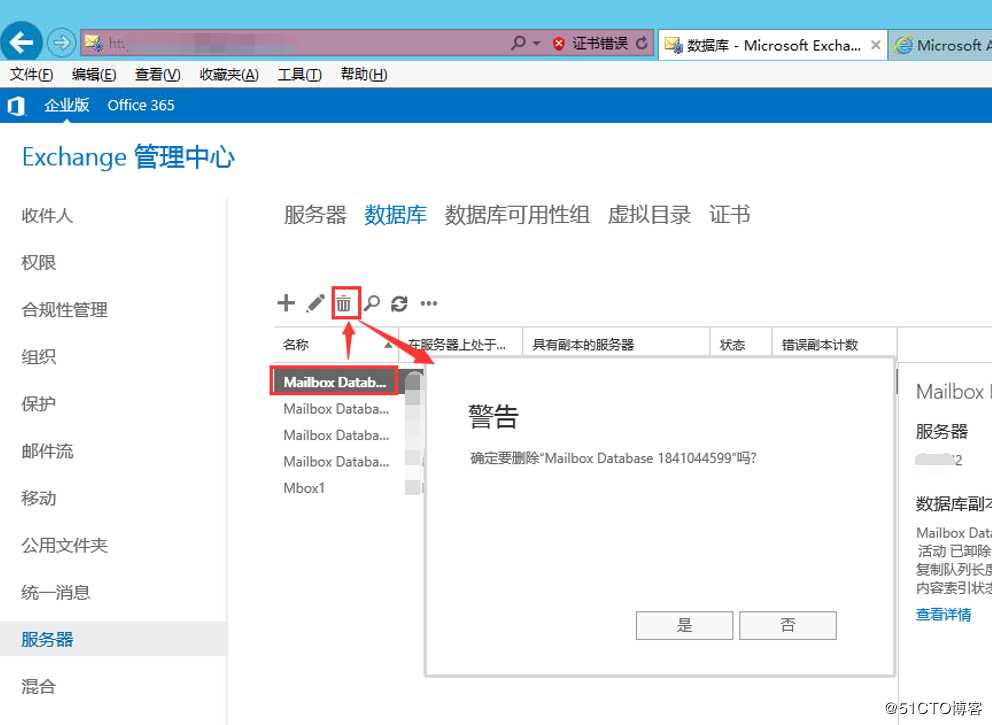Click the Office logo icon
The width and height of the screenshot is (992, 725).
coord(16,106)
